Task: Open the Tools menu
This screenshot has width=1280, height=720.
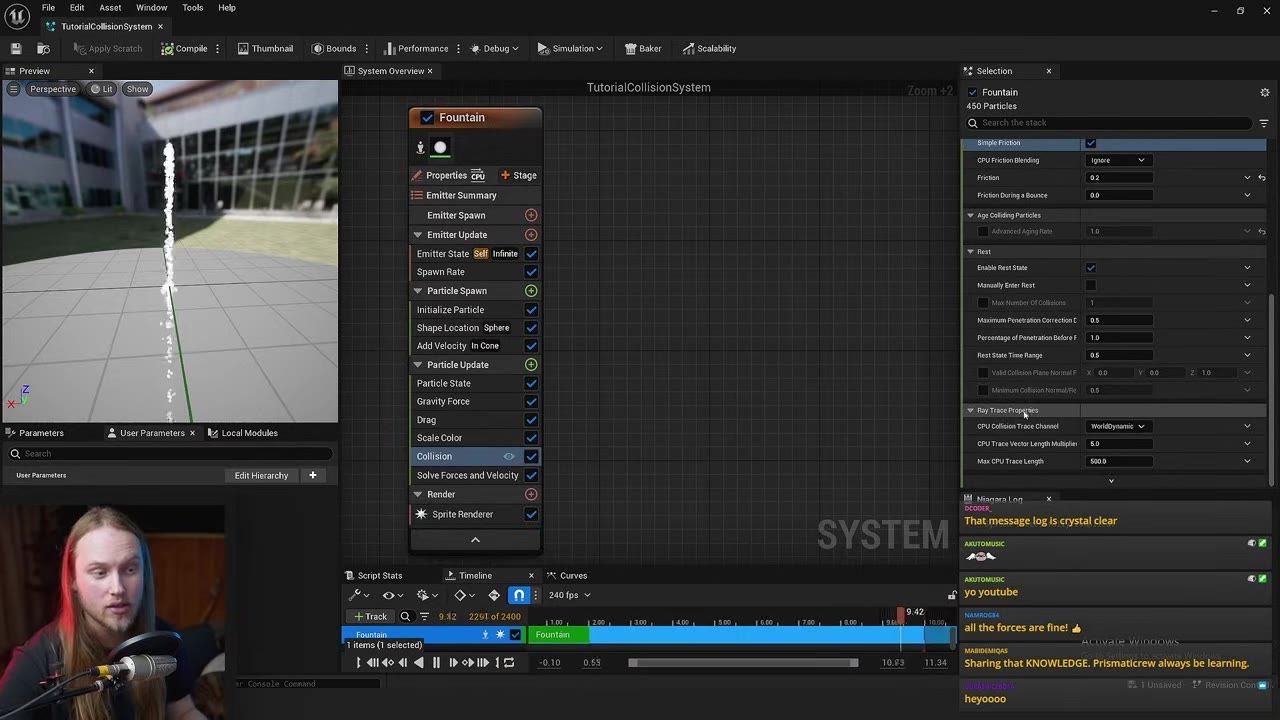Action: (193, 8)
